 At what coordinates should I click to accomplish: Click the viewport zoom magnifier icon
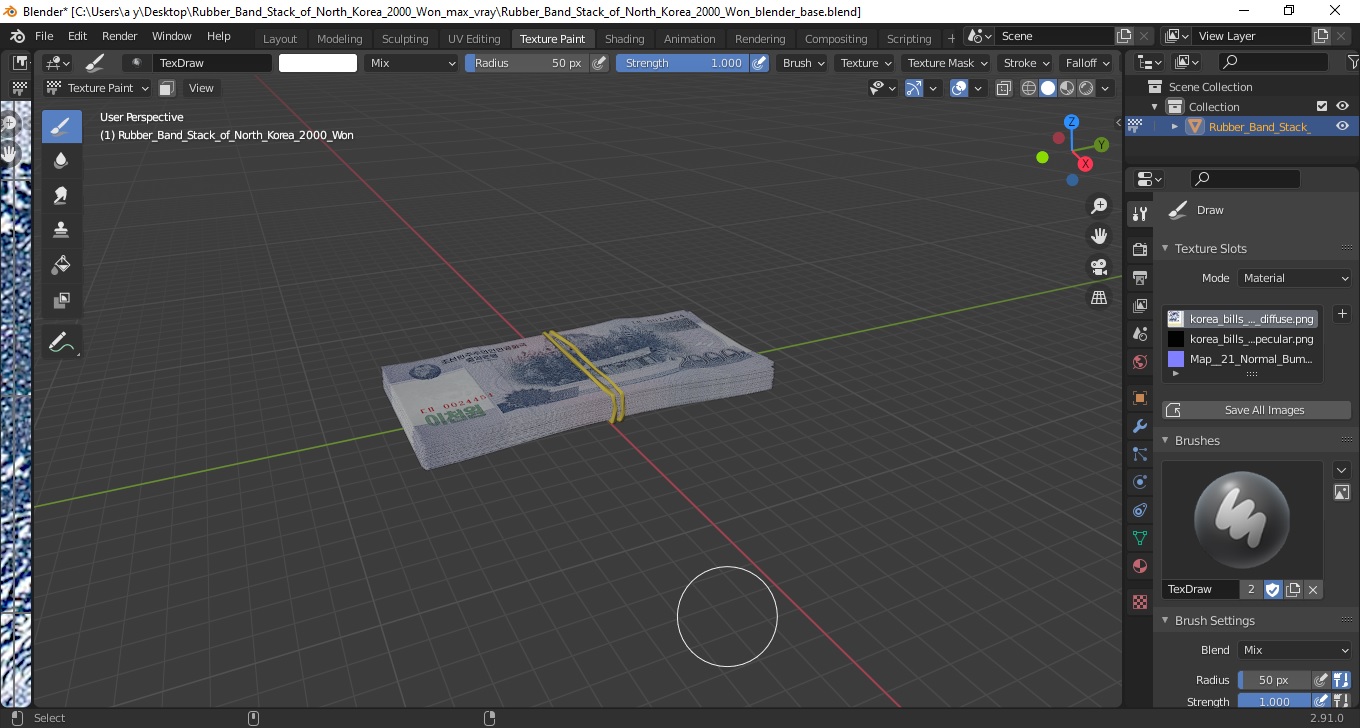1099,206
